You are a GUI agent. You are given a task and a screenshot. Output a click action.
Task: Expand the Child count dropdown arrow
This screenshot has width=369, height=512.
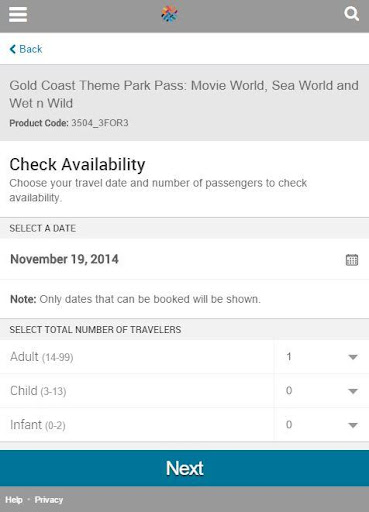click(353, 391)
